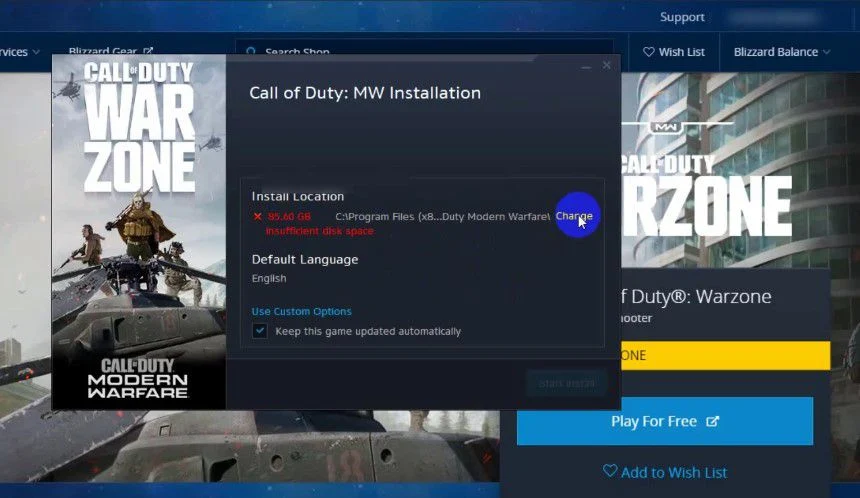
Task: Click the red insufficient space X icon
Action: (x=257, y=217)
